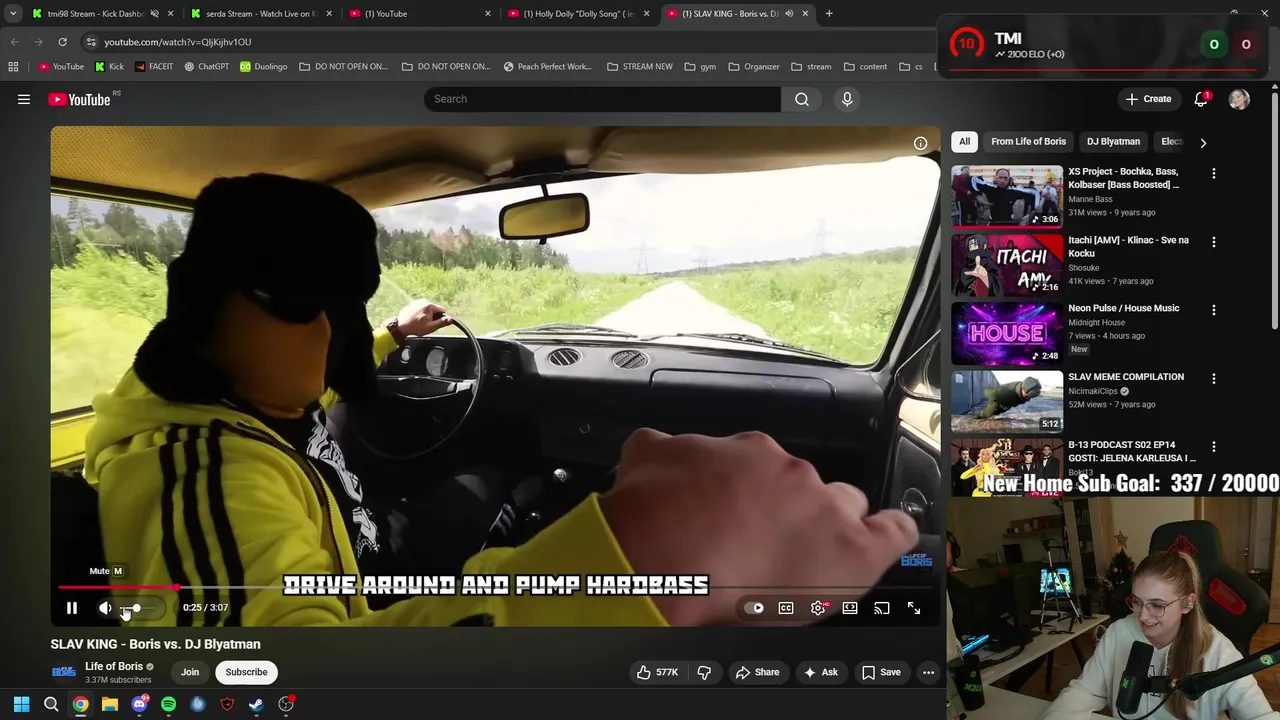Viewport: 1280px width, 720px height.
Task: Subscribe to Life of Boris
Action: click(x=246, y=672)
